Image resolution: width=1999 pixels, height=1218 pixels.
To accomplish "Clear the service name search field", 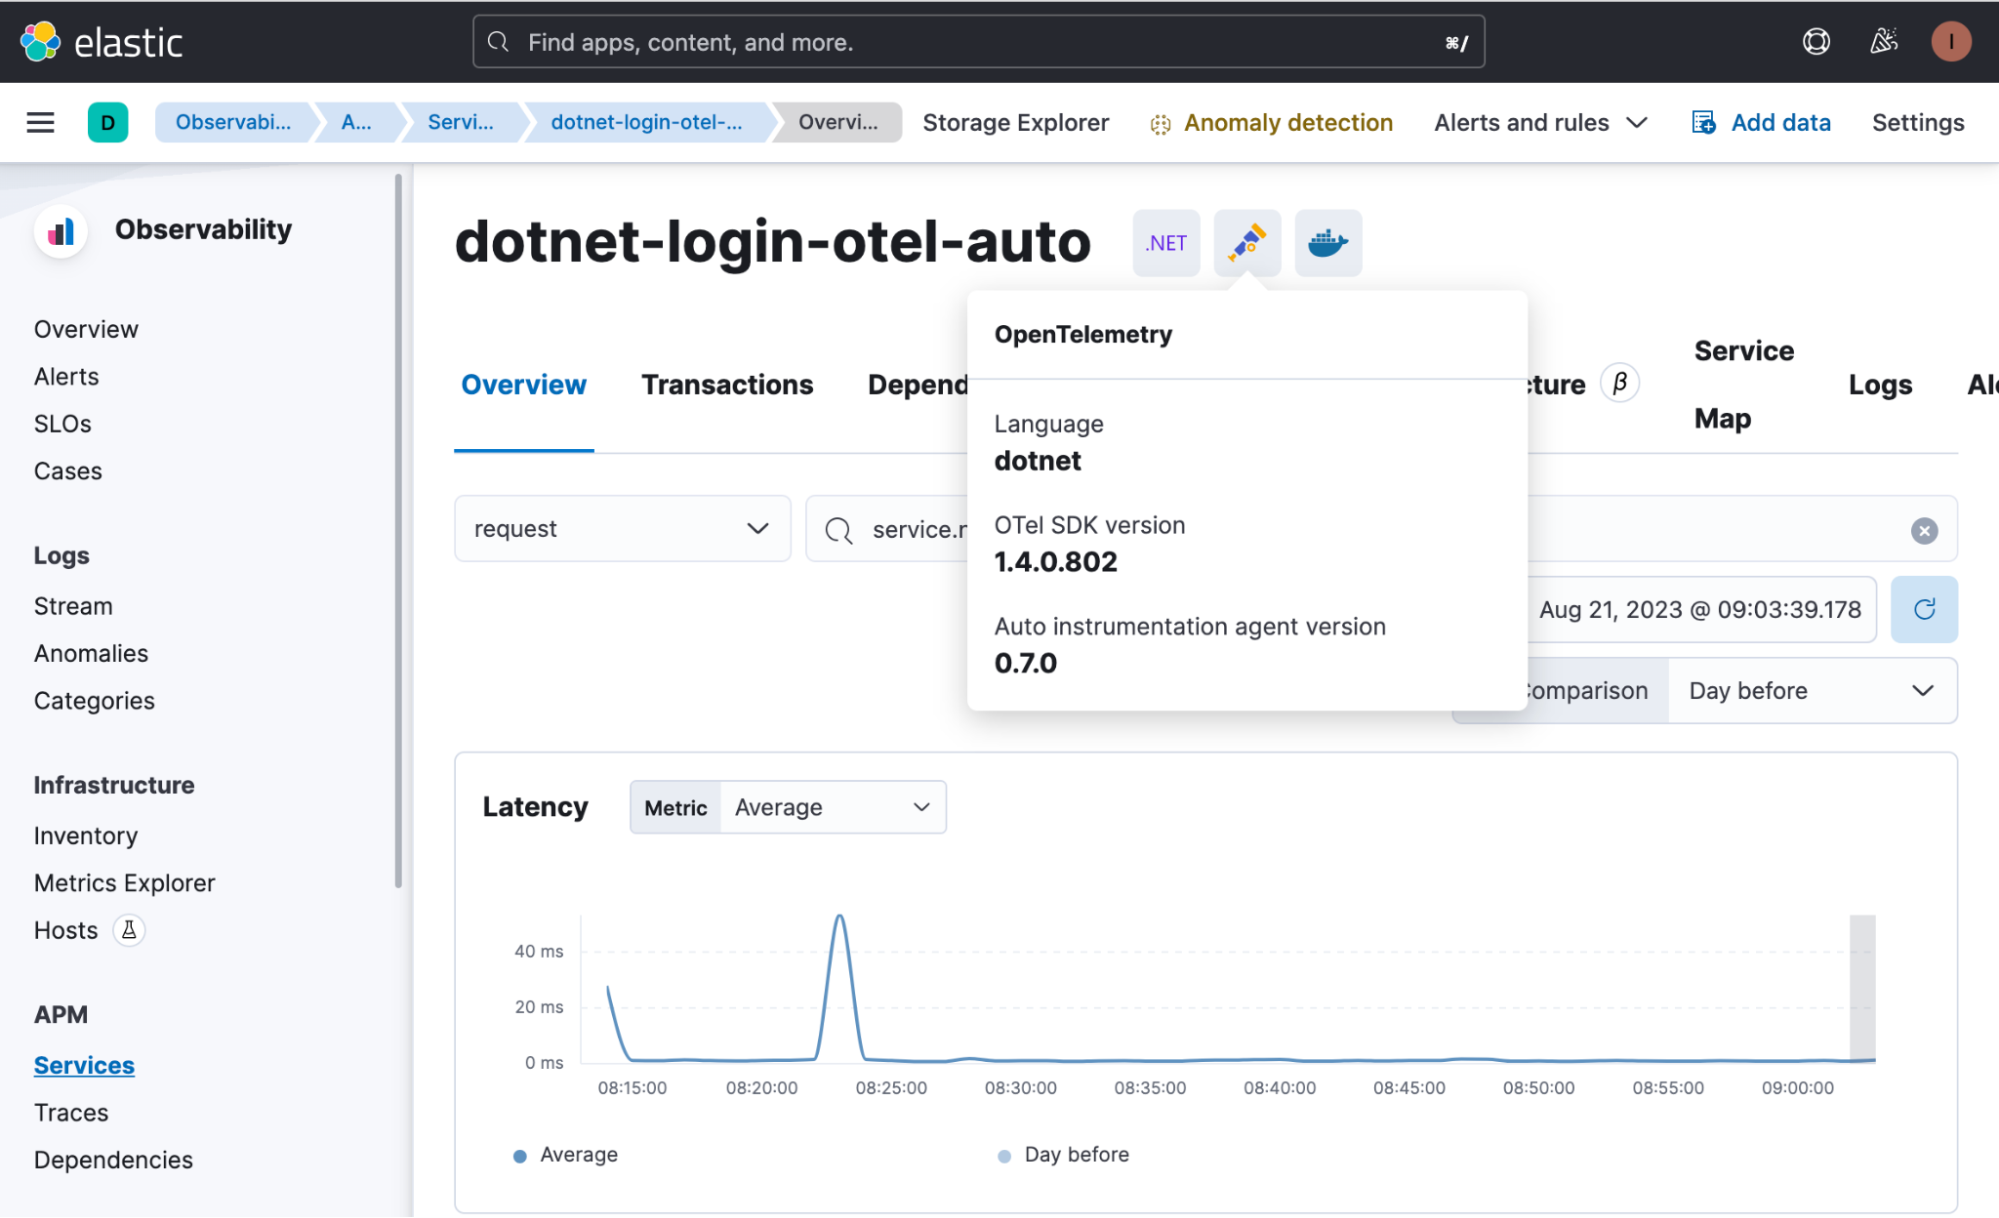I will click(x=1928, y=530).
